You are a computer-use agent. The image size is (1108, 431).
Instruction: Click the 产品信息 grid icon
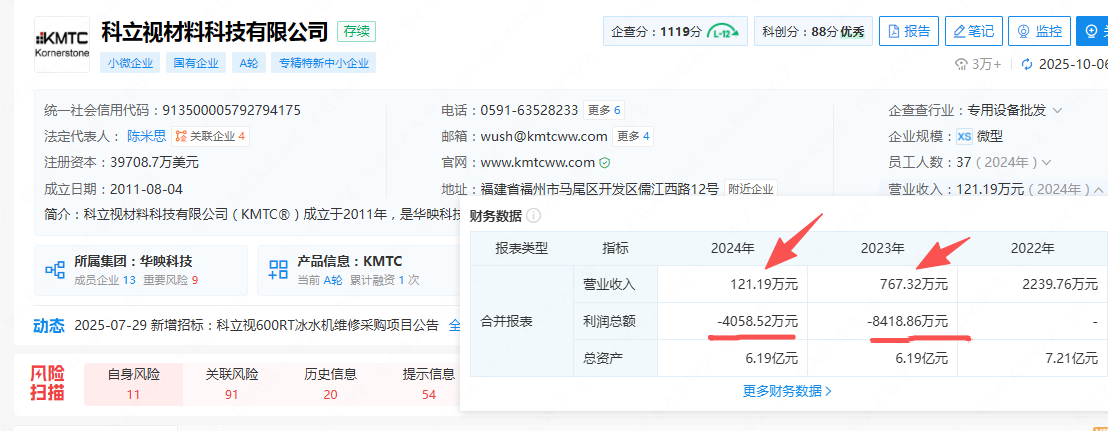[x=278, y=269]
